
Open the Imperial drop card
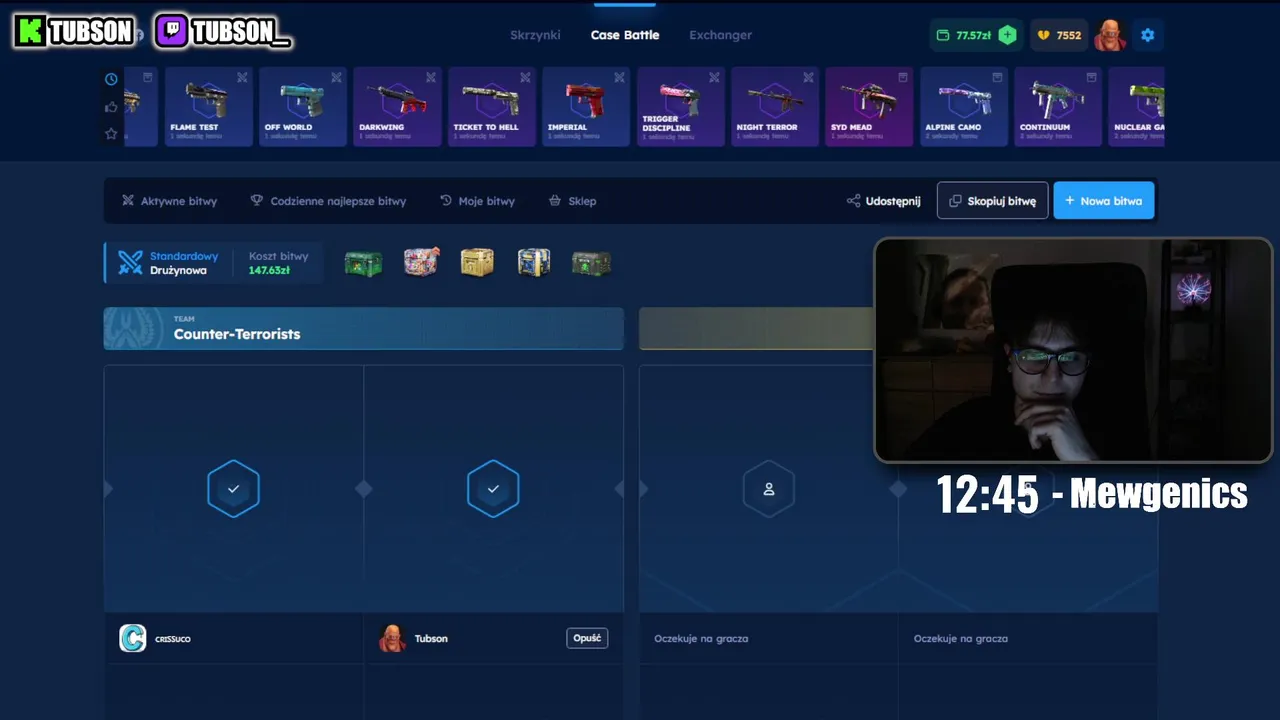pyautogui.click(x=586, y=107)
